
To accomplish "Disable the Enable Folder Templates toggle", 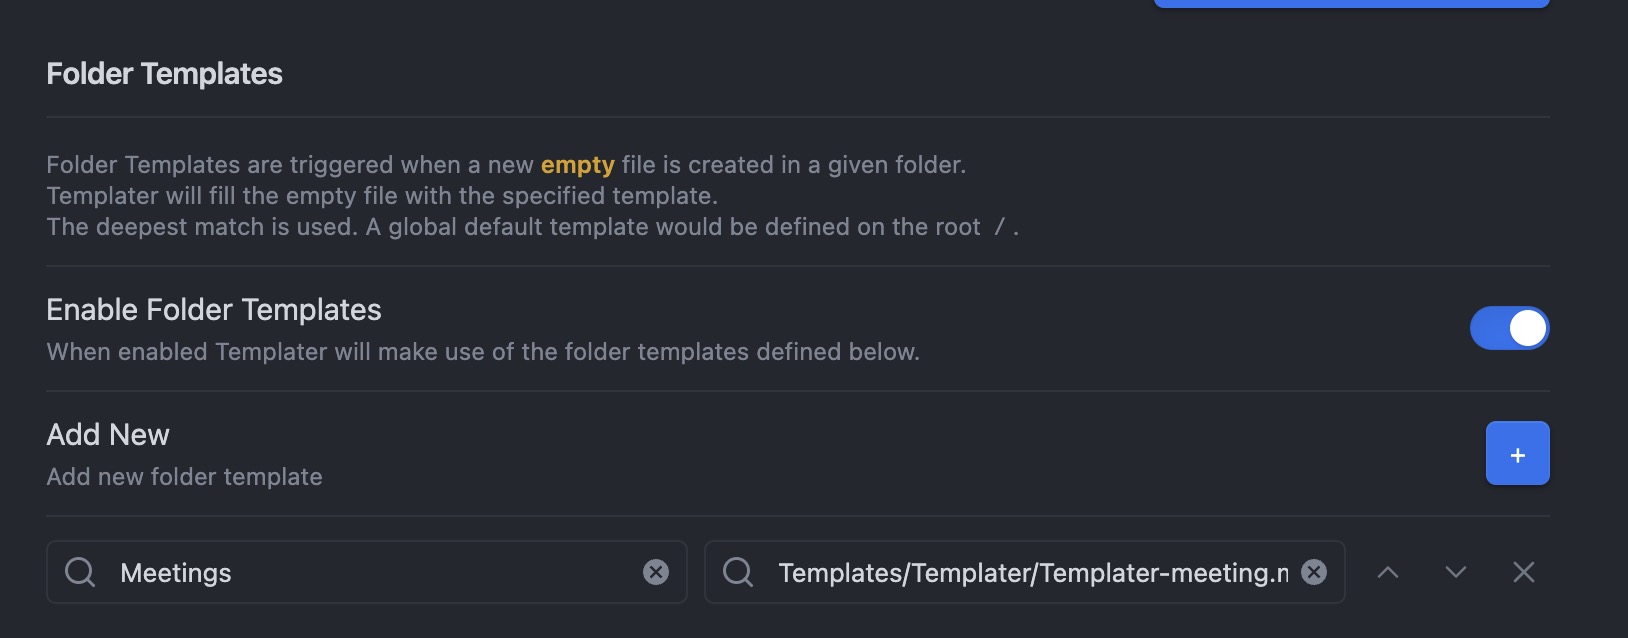I will pos(1510,327).
